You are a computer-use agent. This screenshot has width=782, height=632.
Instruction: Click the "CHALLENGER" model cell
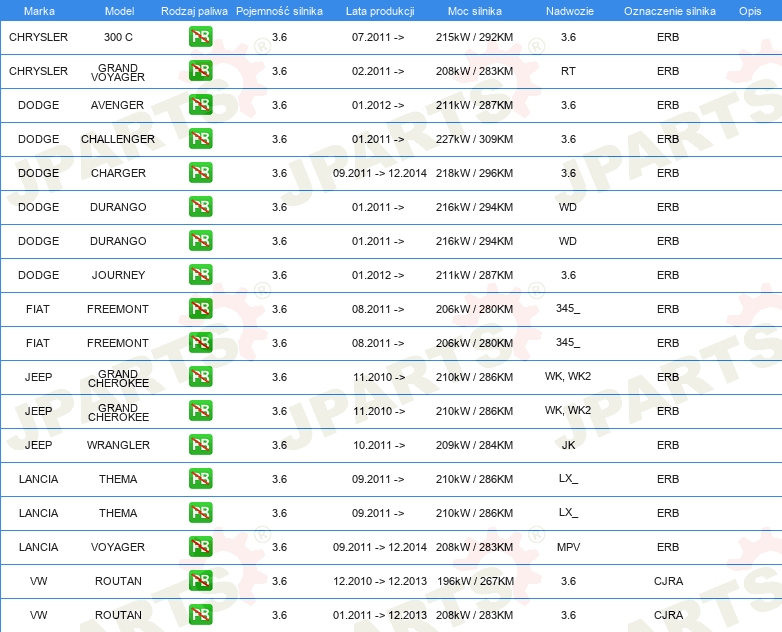point(118,139)
